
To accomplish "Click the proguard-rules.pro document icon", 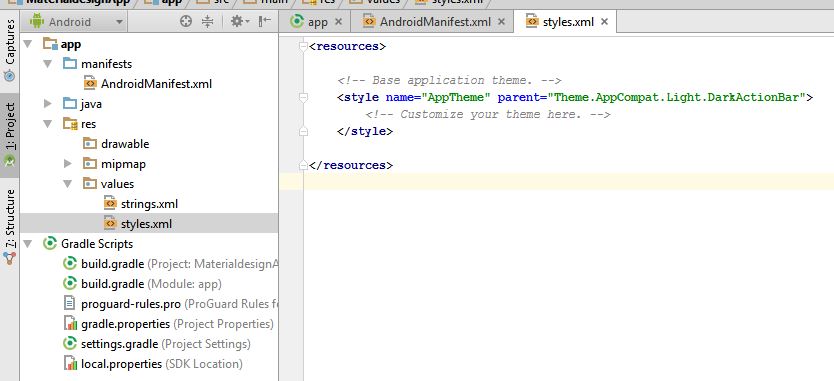I will (70, 304).
